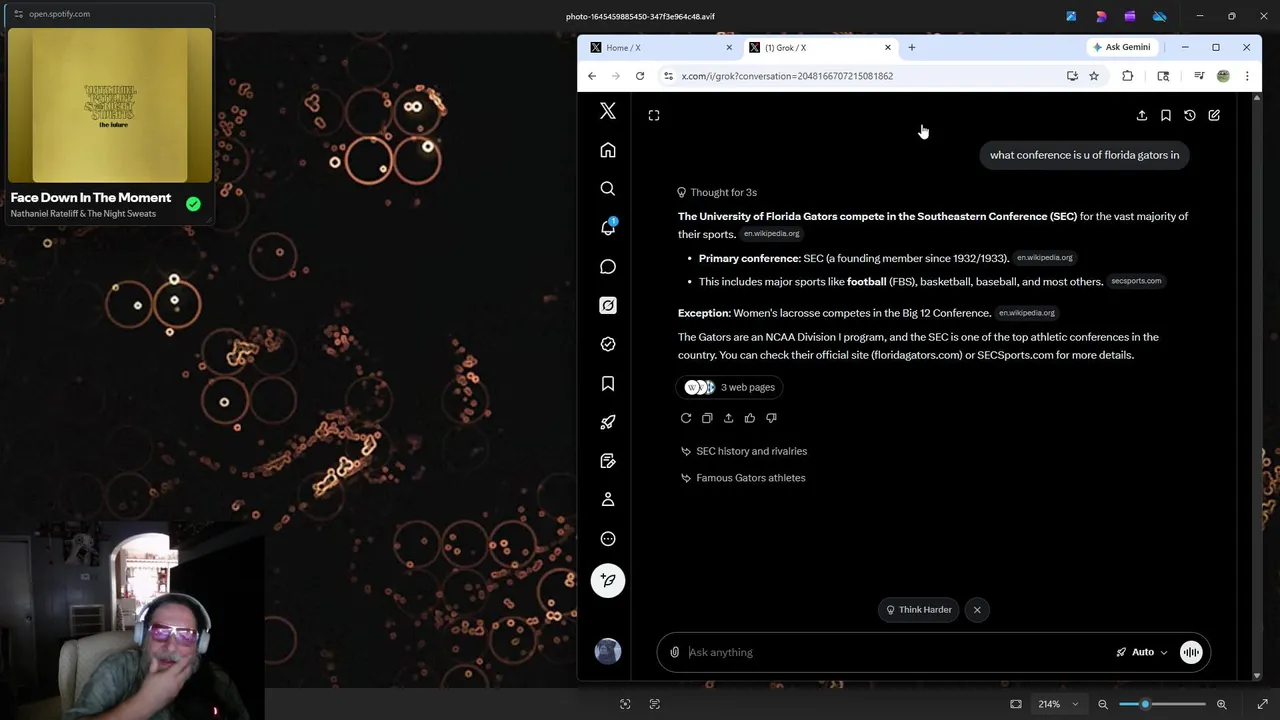Open the 3 web pages sources
This screenshot has width=1280, height=720.
(730, 387)
